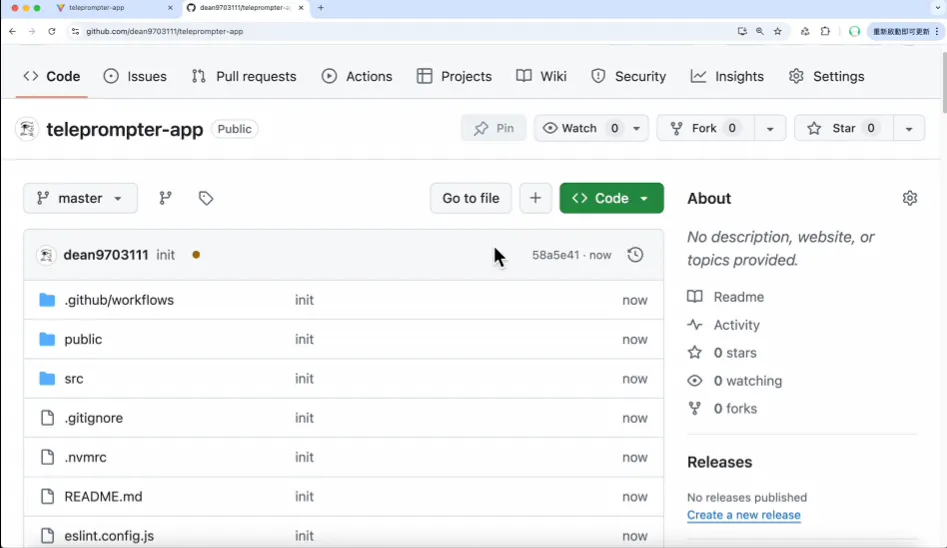
Task: Click the repository owner avatar
Action: [x=27, y=129]
